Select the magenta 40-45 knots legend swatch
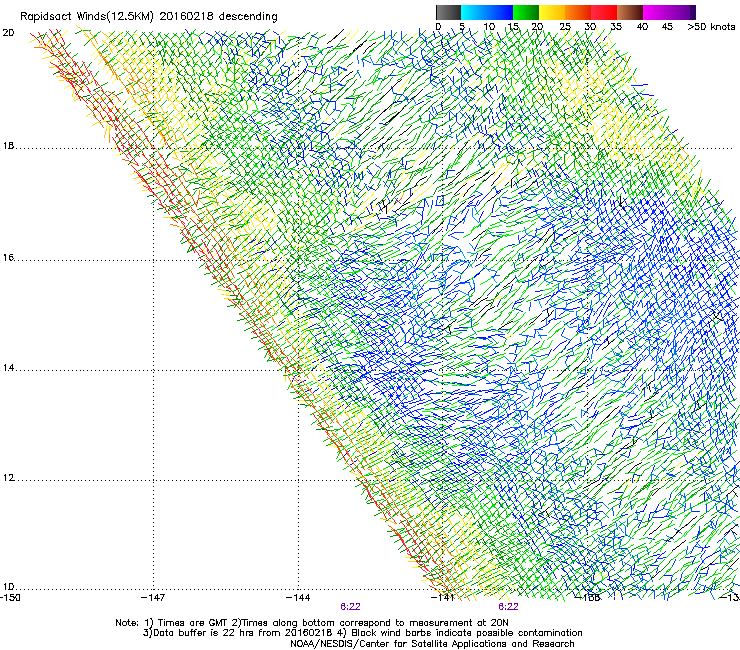Screen dimensions: 740x650 [656, 12]
